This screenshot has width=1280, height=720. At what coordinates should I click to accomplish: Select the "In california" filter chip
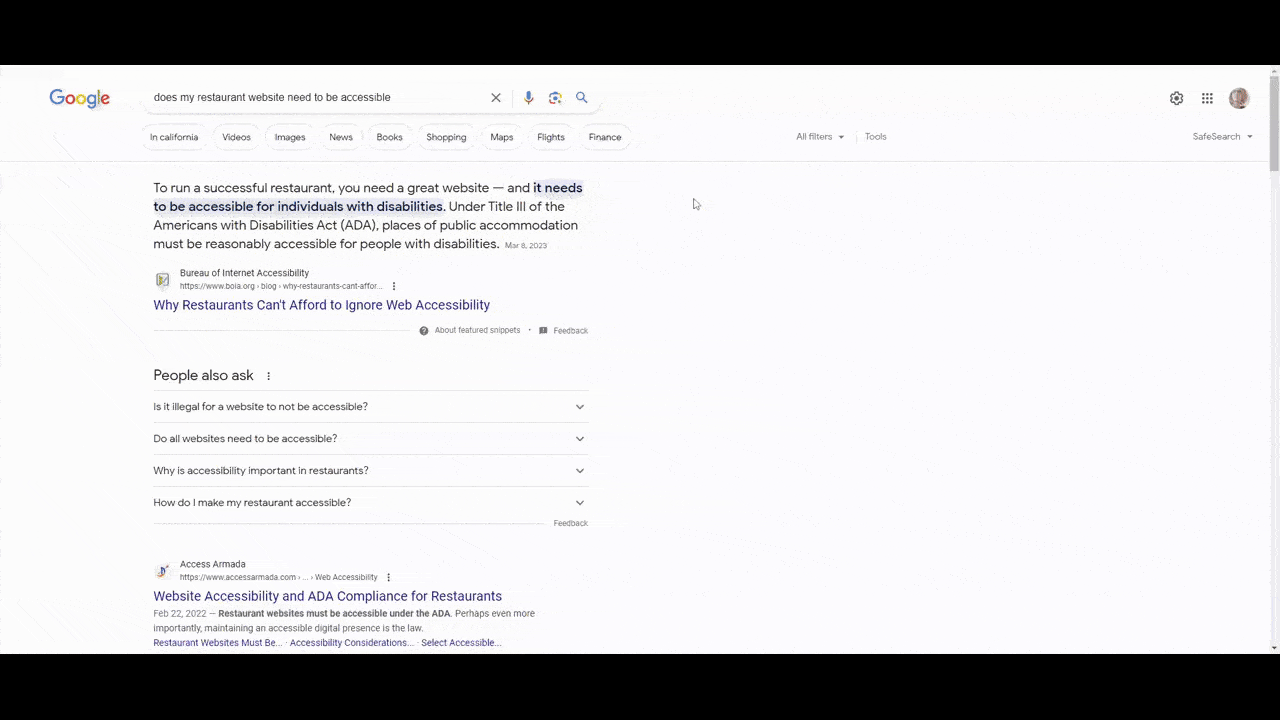[x=174, y=137]
